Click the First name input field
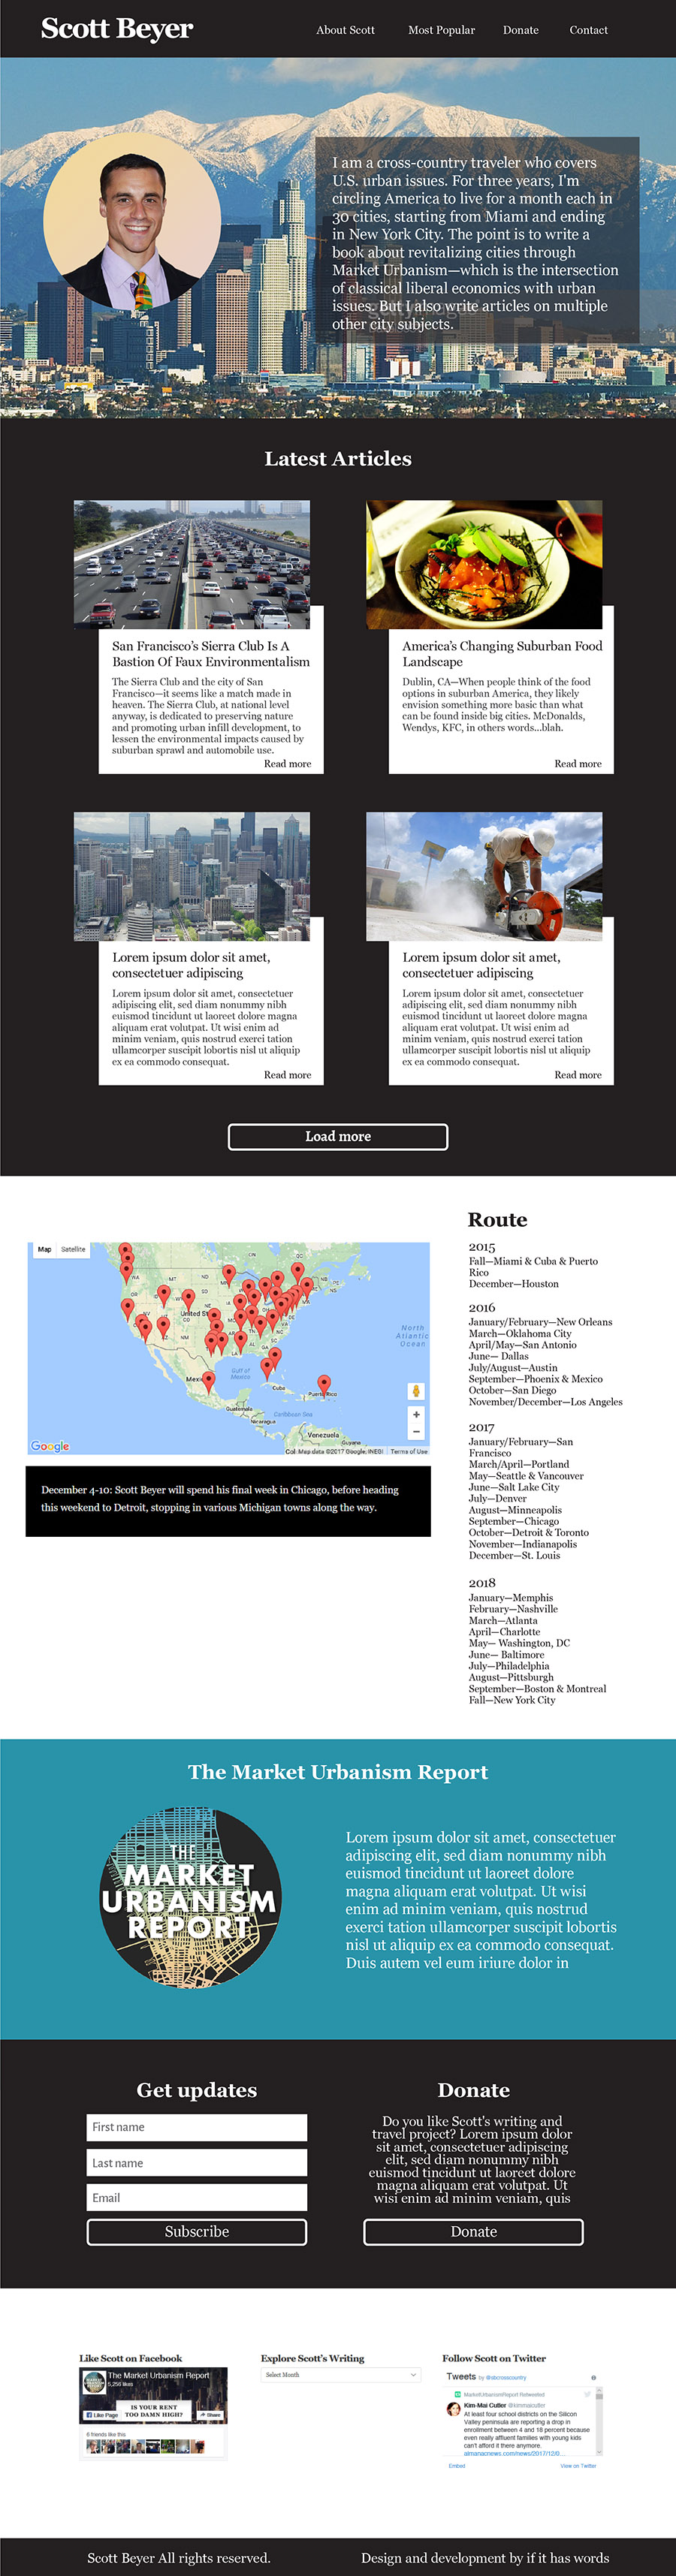The height and width of the screenshot is (2576, 676). click(x=197, y=2127)
